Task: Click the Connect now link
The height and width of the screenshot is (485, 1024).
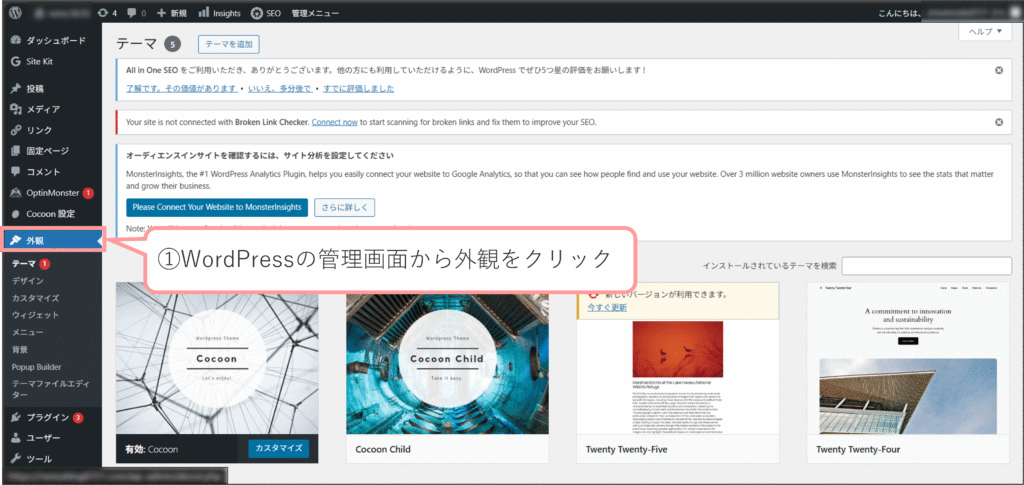Action: pos(334,122)
